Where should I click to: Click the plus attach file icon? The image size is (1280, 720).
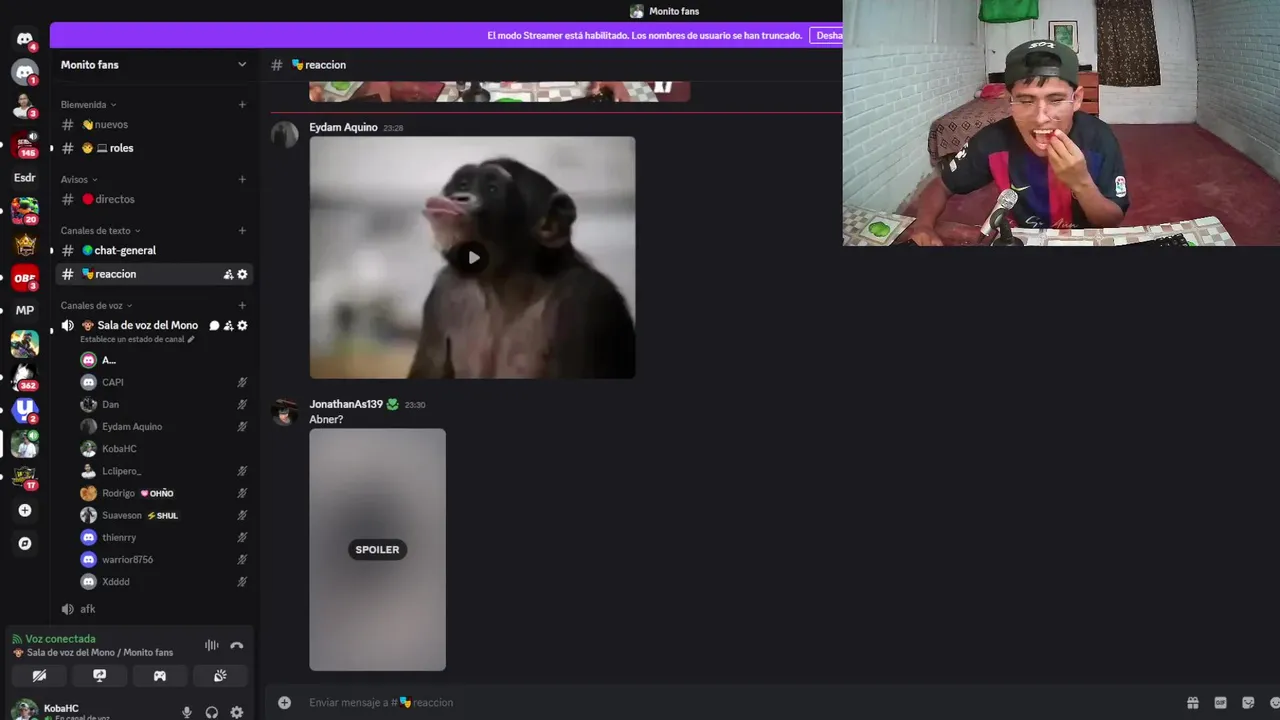284,702
